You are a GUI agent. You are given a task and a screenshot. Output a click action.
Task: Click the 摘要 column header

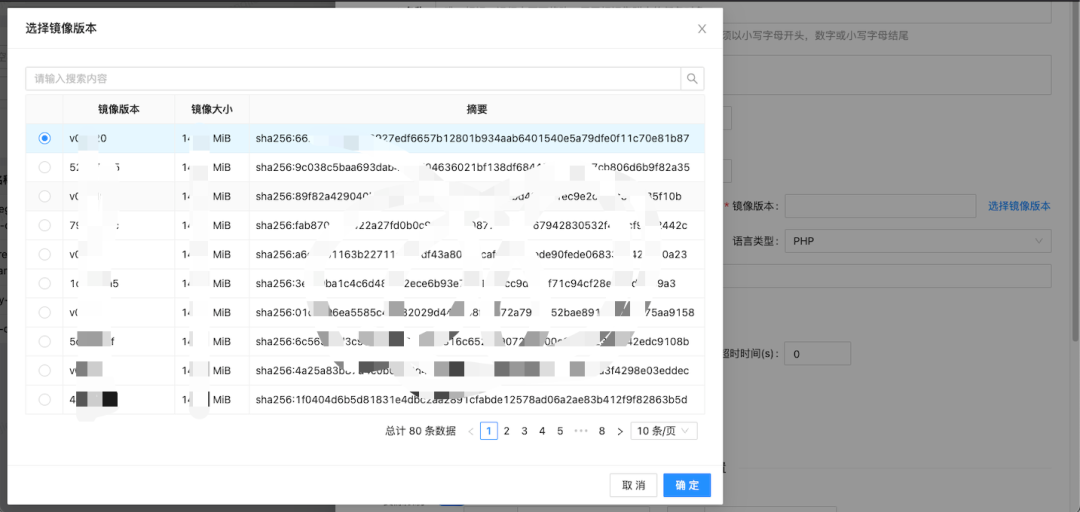(x=477, y=110)
